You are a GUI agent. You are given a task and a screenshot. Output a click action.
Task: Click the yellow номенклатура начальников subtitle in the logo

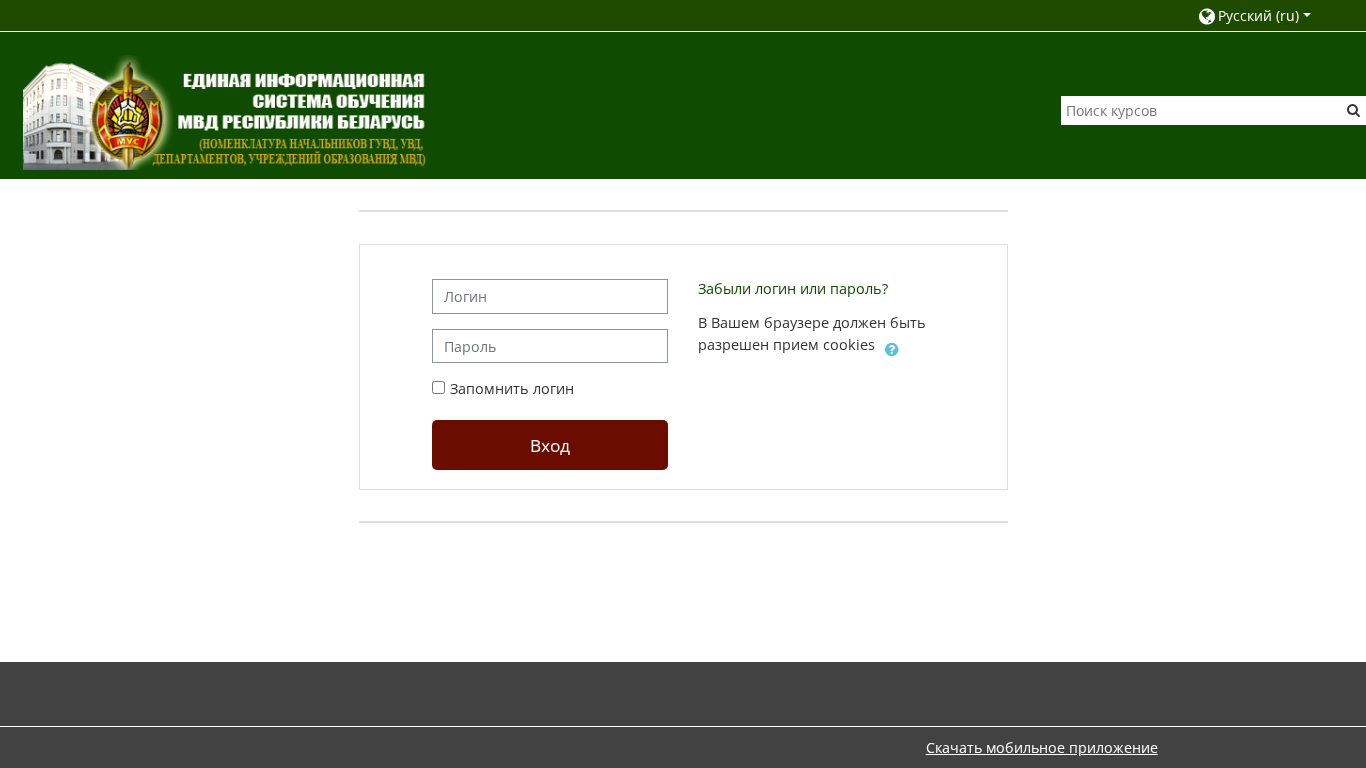click(289, 151)
